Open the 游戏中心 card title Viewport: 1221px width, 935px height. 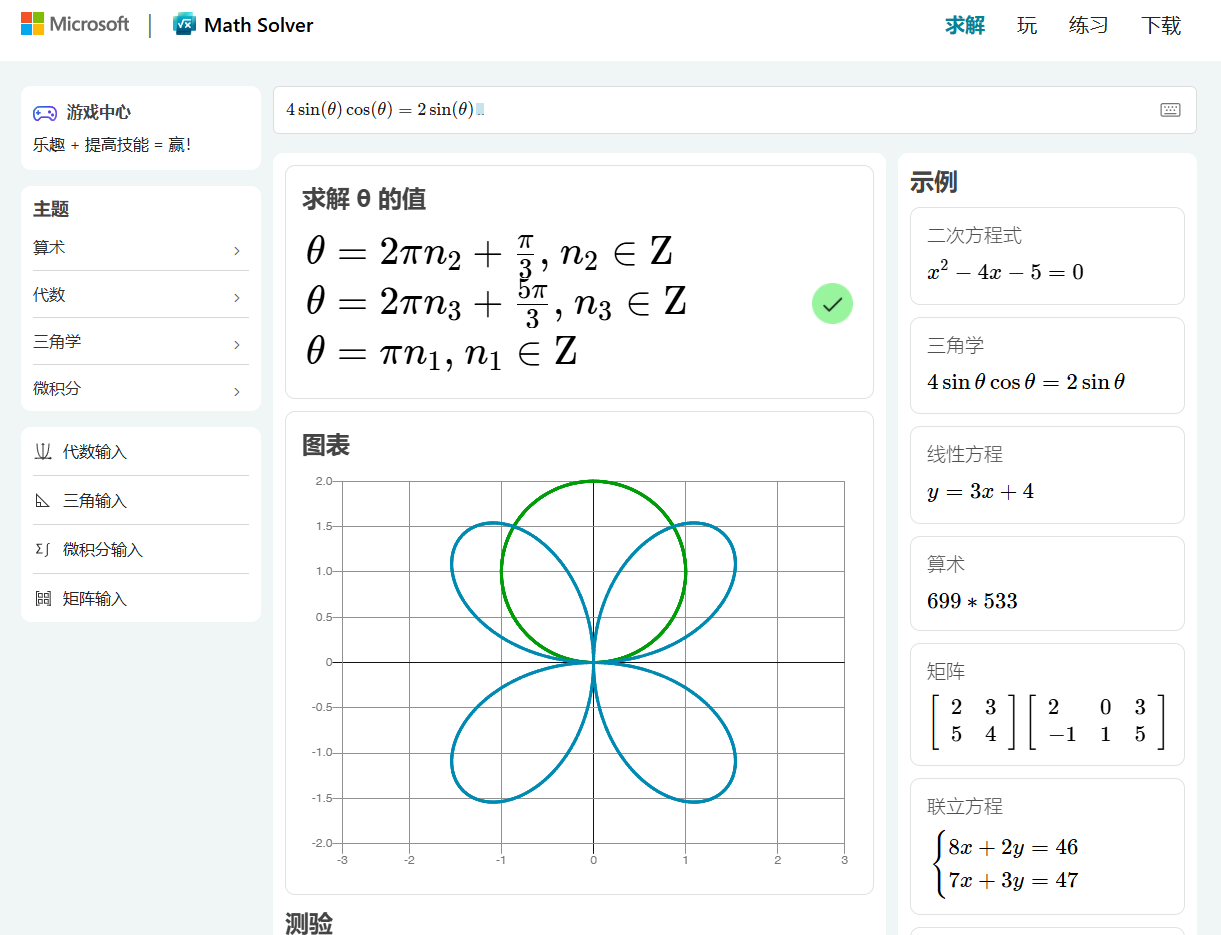(x=99, y=113)
